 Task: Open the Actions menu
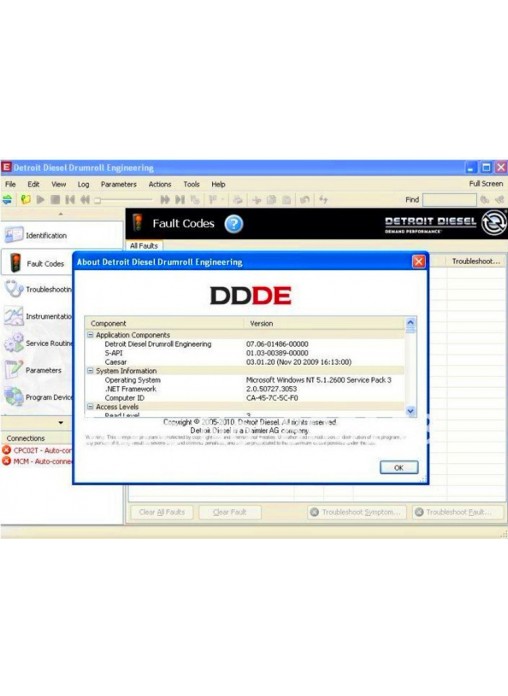(x=160, y=184)
